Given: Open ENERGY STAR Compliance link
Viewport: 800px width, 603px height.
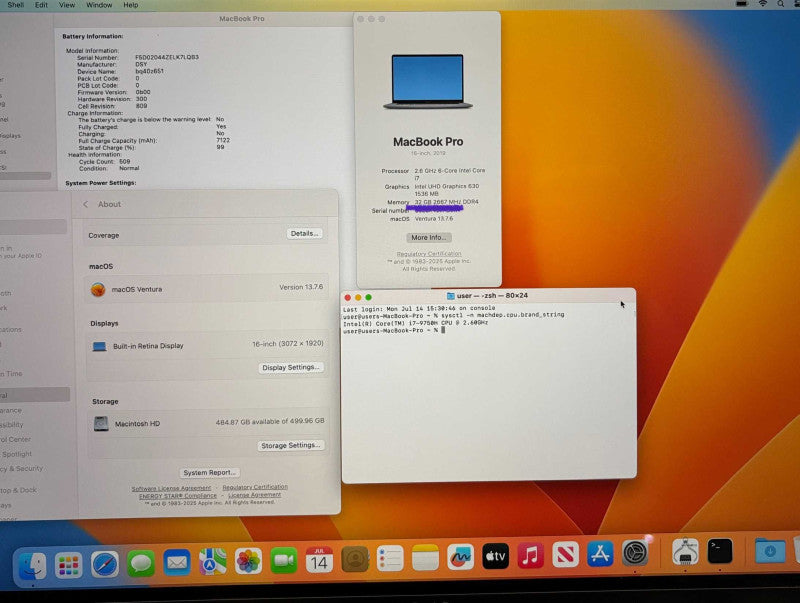Looking at the screenshot, I should [178, 495].
